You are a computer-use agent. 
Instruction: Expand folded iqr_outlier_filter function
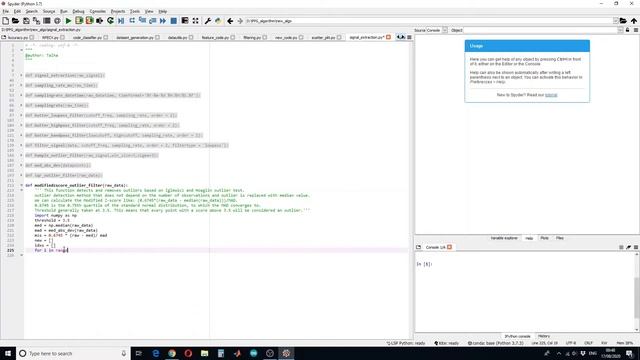(x=22, y=175)
